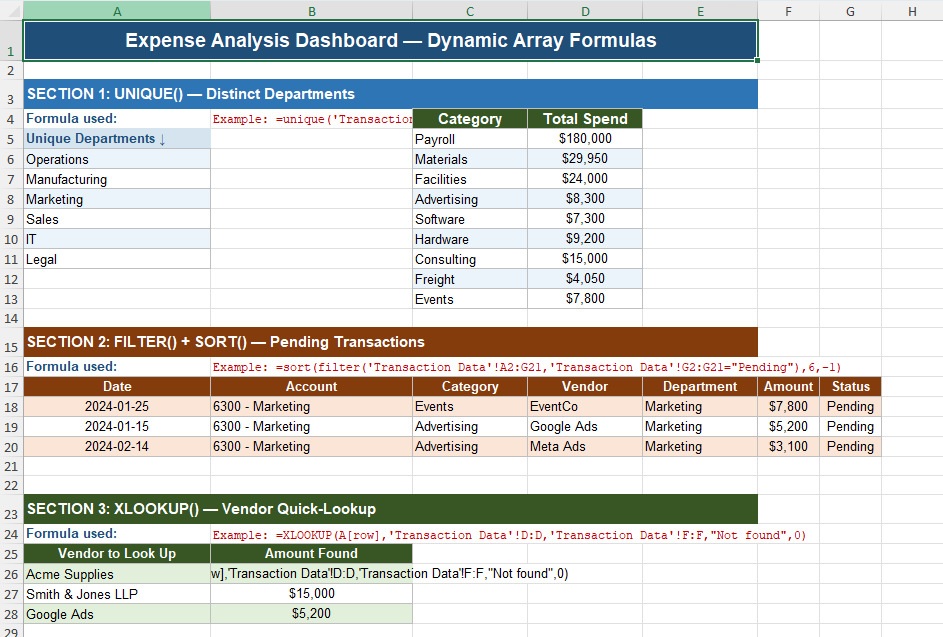The width and height of the screenshot is (943, 637).
Task: Select the 2024-02-14 date cell
Action: (117, 446)
